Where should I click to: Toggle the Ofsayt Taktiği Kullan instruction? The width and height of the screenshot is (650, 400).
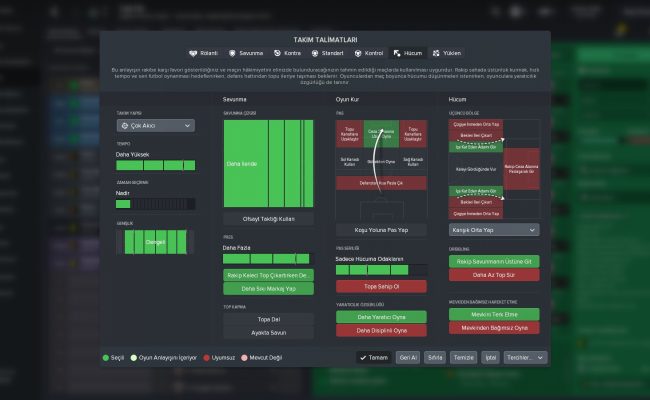(x=265, y=219)
